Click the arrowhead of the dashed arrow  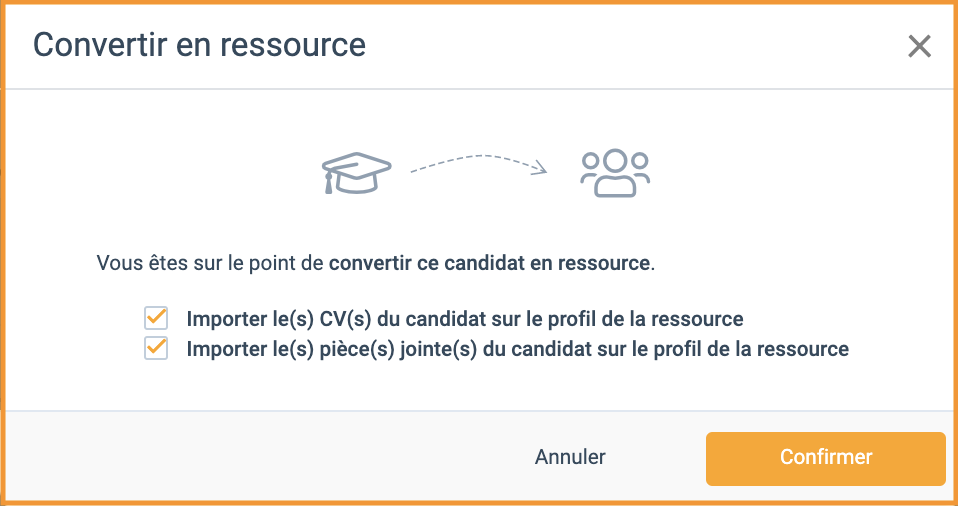[x=540, y=167]
